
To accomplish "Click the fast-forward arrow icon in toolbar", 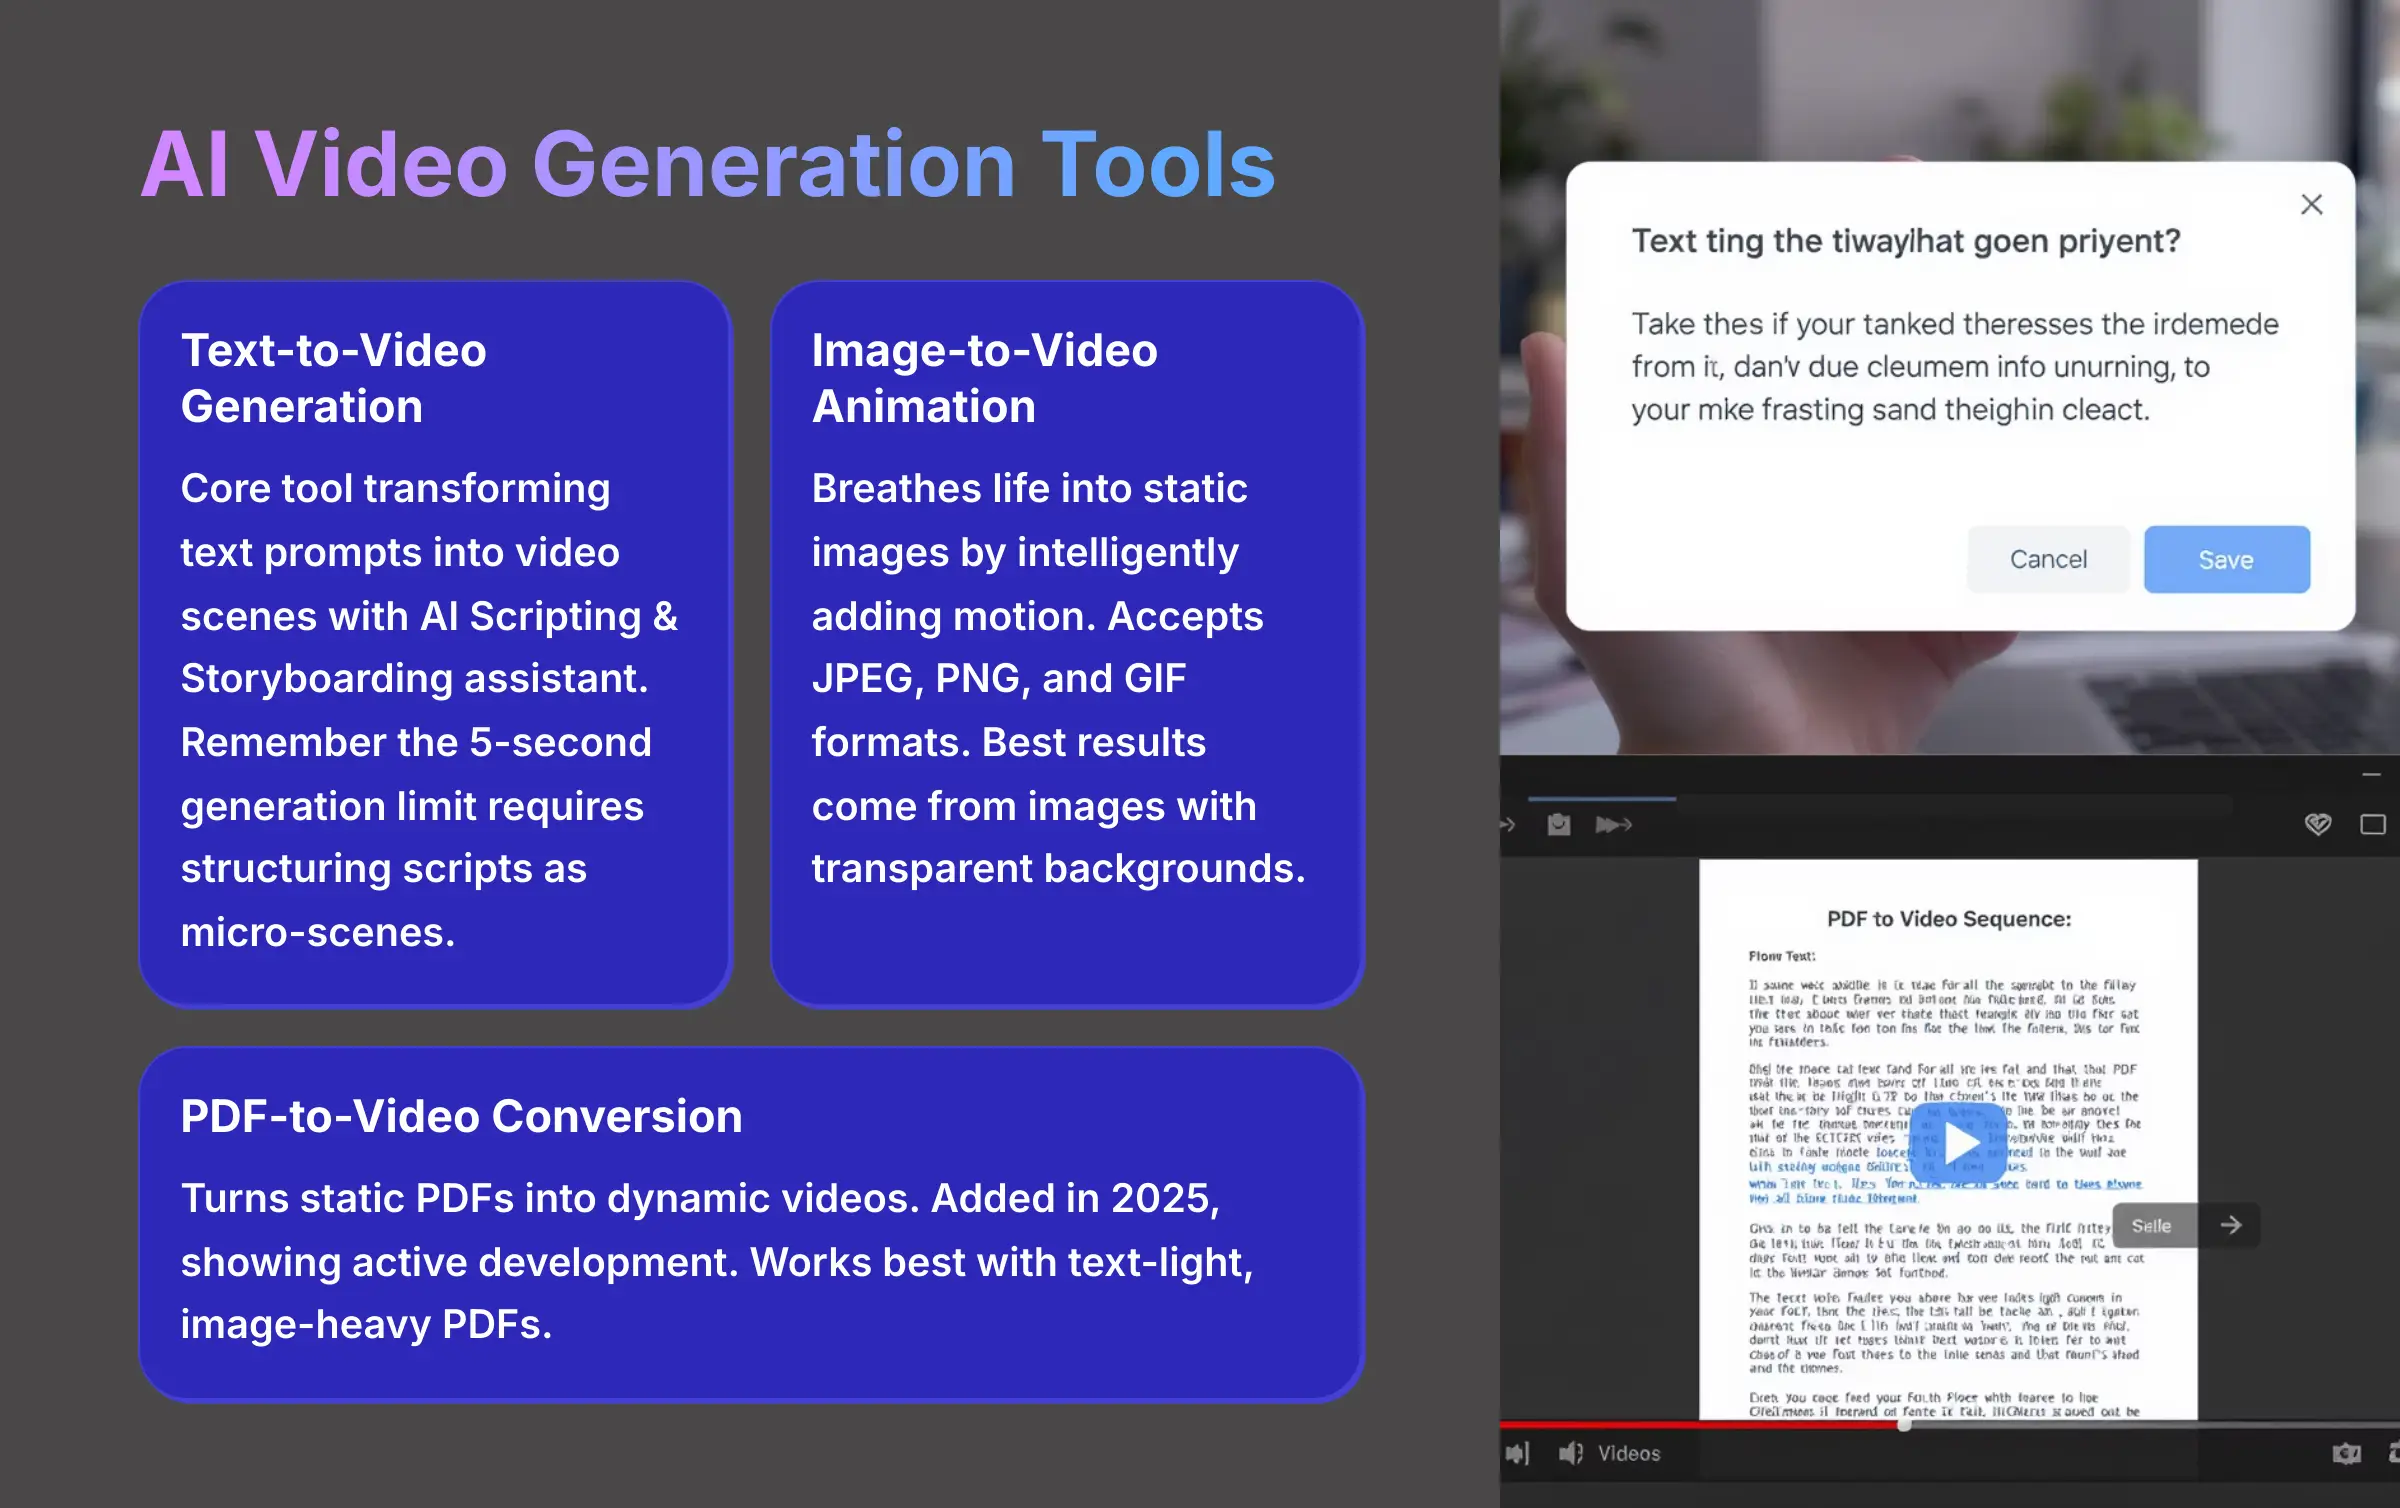I will coord(1613,824).
